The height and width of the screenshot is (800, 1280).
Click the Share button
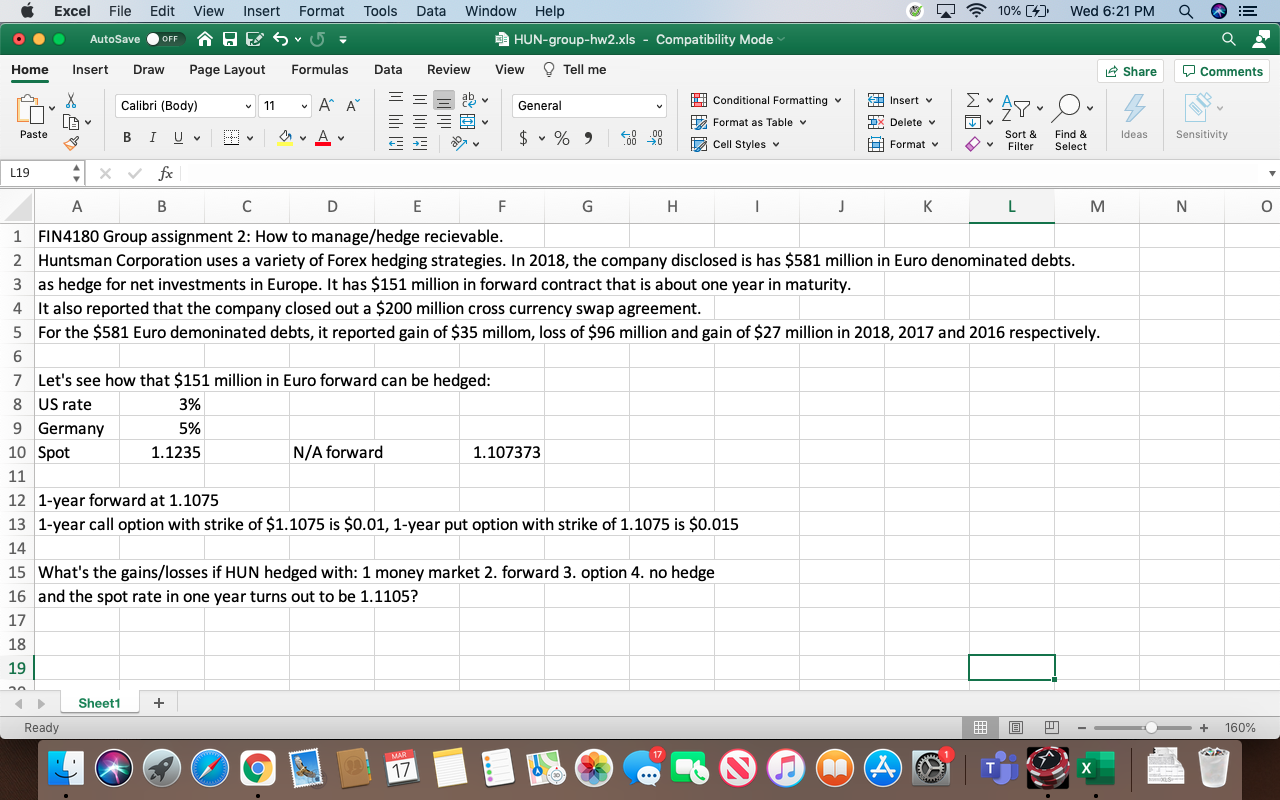tap(1130, 70)
